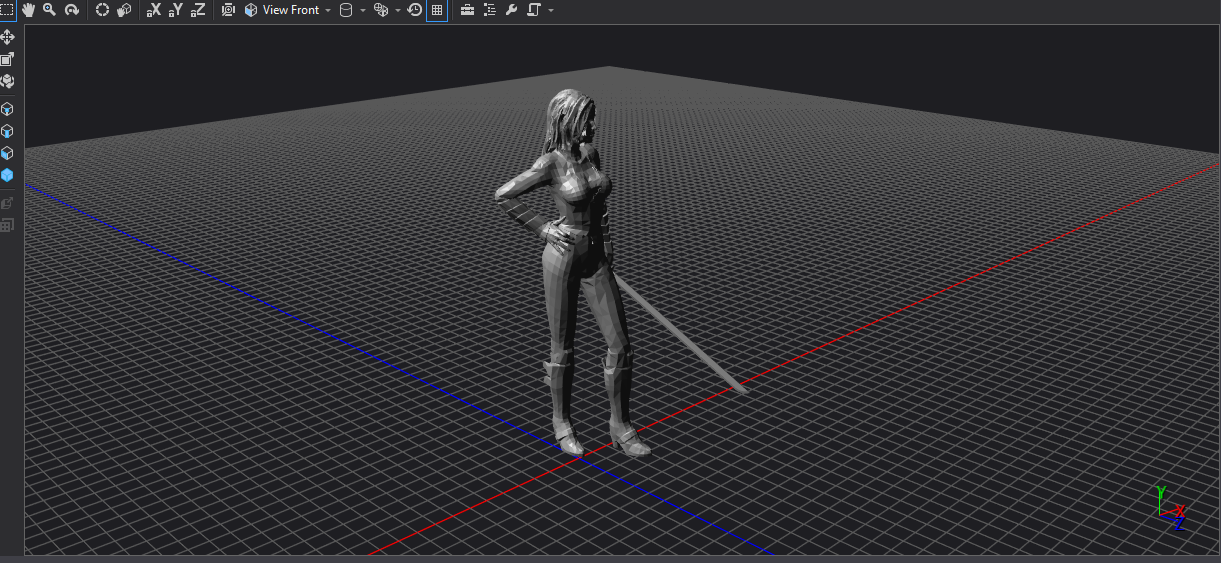The height and width of the screenshot is (563, 1221).
Task: Select solid blue object mode cube
Action: pos(8,175)
